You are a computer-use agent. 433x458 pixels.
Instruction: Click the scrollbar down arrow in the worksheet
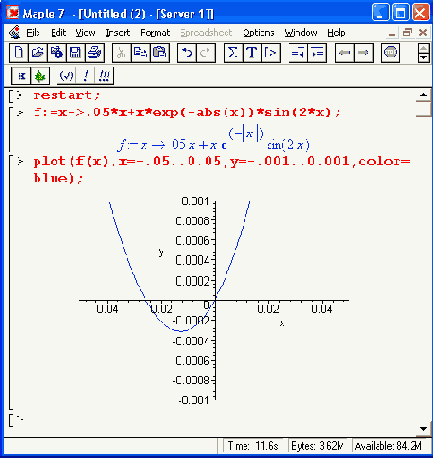coord(423,429)
